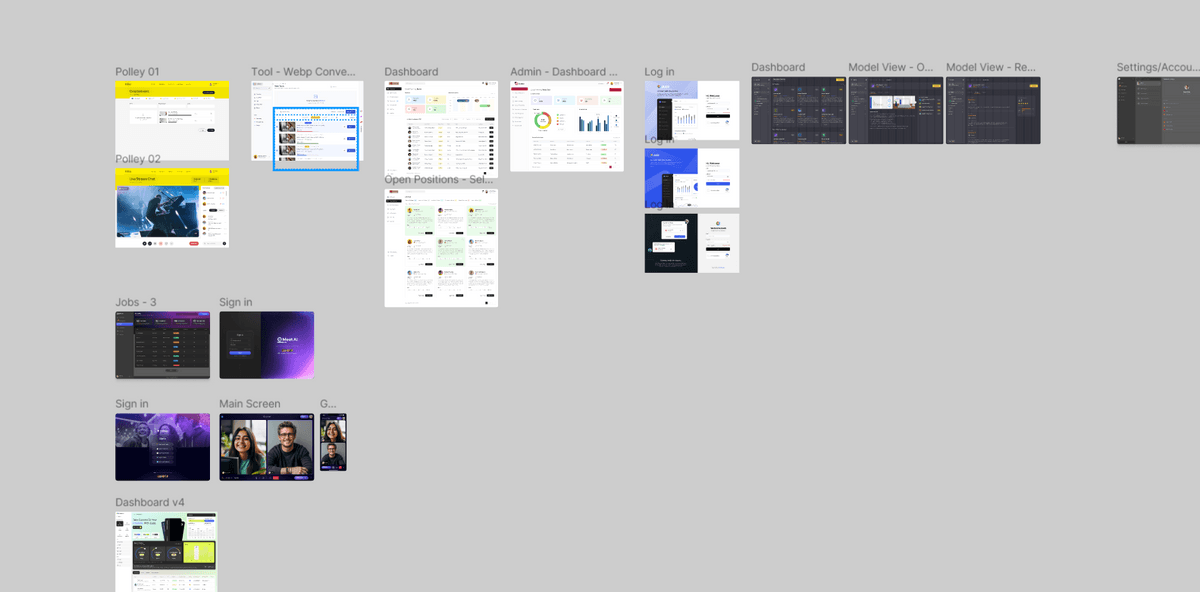1200x592 pixels.
Task: Select the Main Screen video call thumbnail
Action: [x=266, y=447]
